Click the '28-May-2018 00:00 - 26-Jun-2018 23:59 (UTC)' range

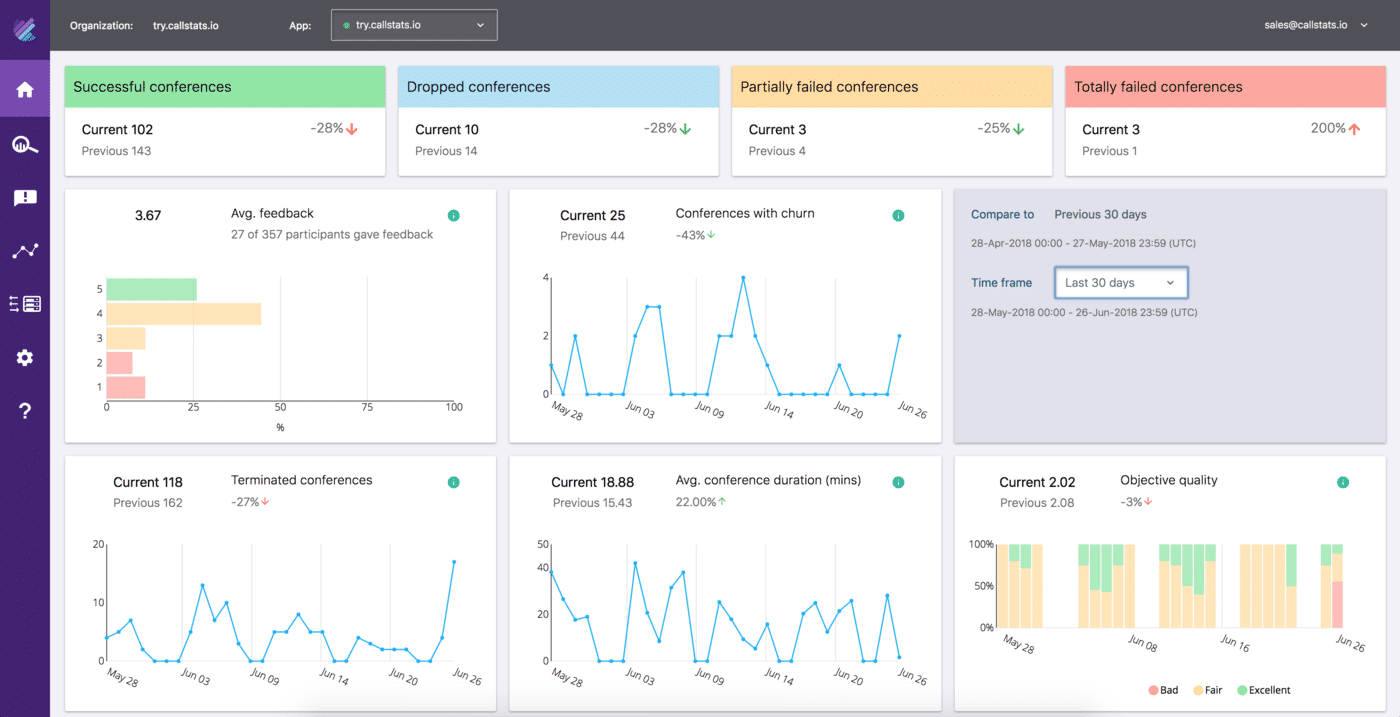click(x=1084, y=312)
